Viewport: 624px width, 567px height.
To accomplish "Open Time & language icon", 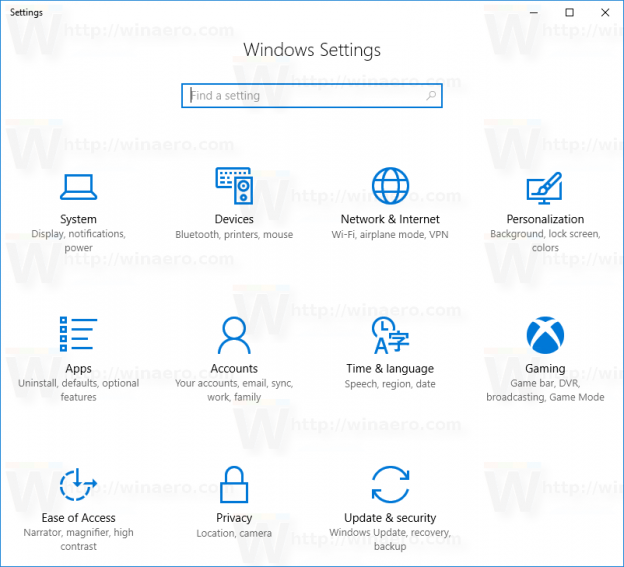I will (390, 336).
